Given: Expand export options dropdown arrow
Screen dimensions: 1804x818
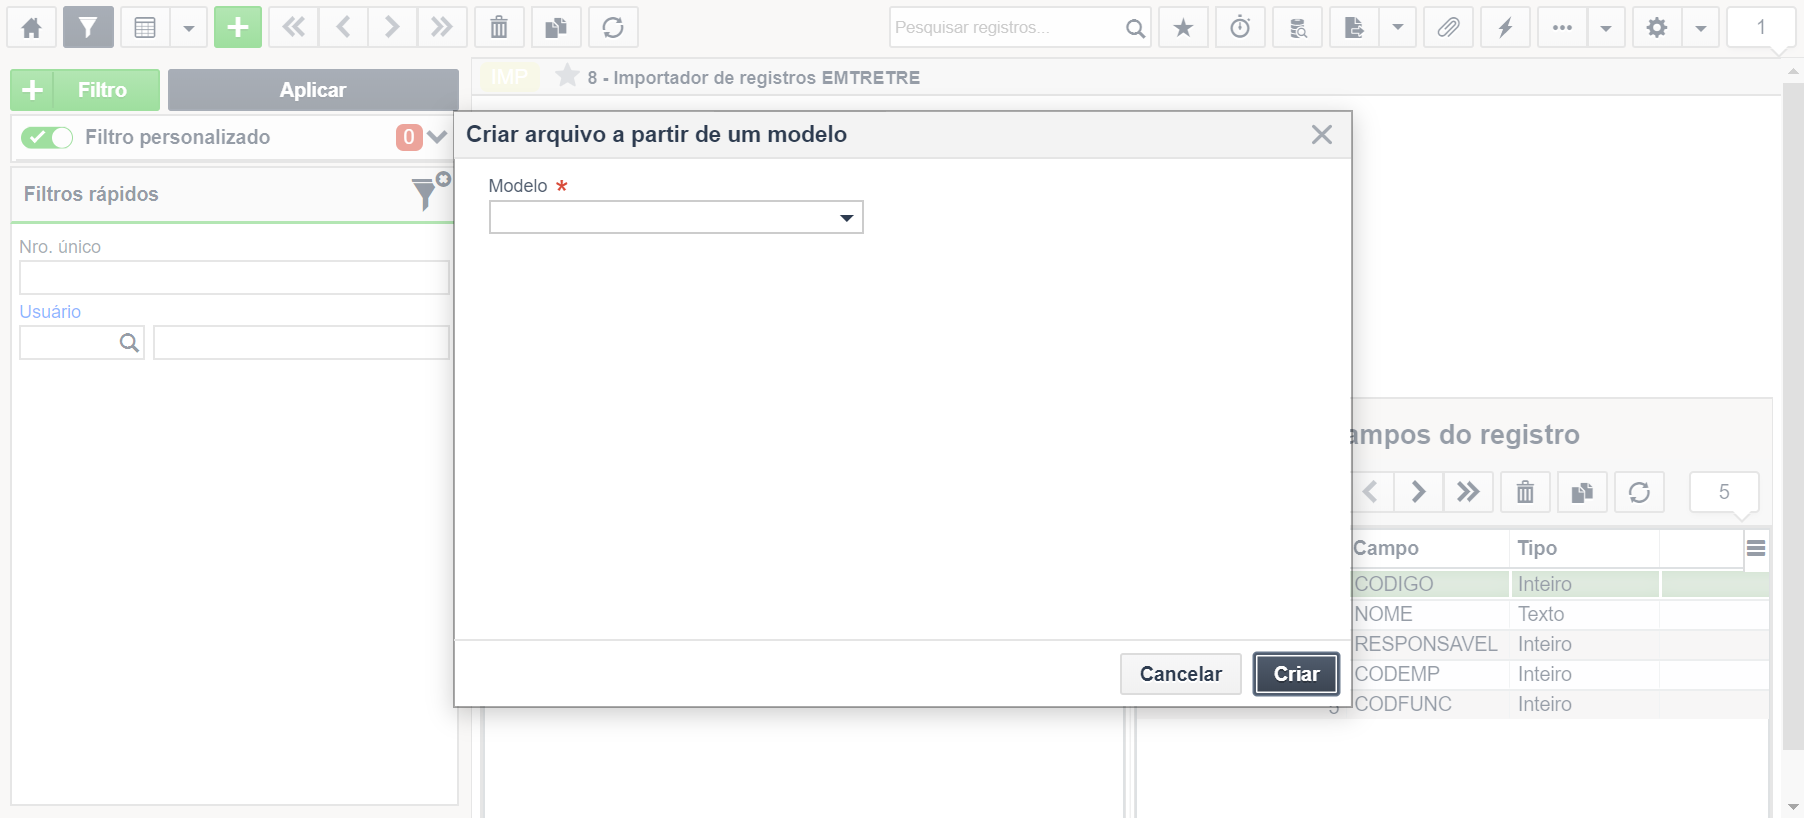Looking at the screenshot, I should (x=1398, y=28).
